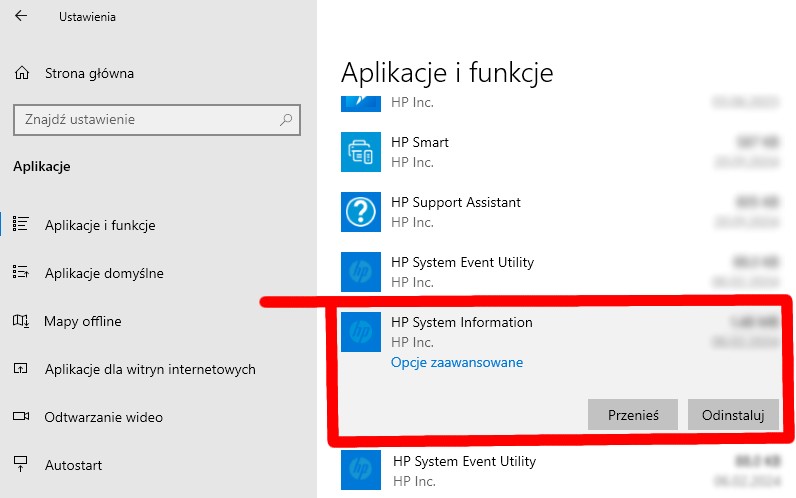Click the Aplikacje i funkcje list icon
The width and height of the screenshot is (796, 498).
[x=20, y=224]
